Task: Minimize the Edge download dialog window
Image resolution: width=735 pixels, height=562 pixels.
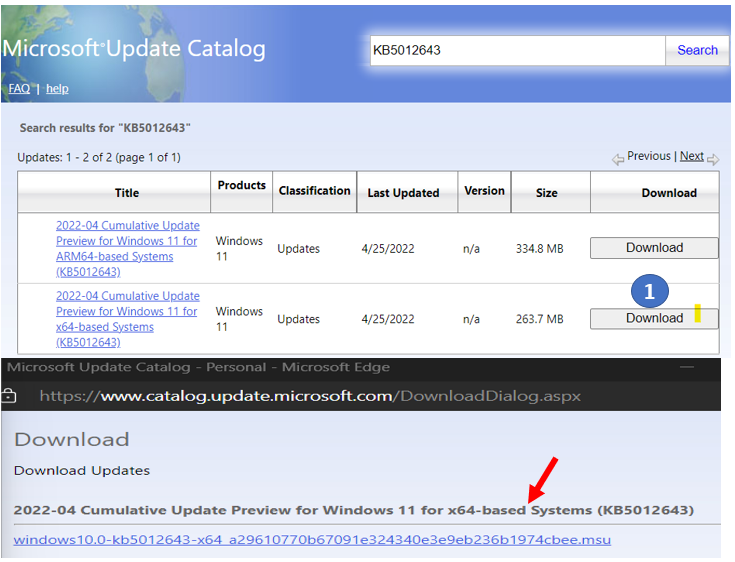Action: point(687,367)
